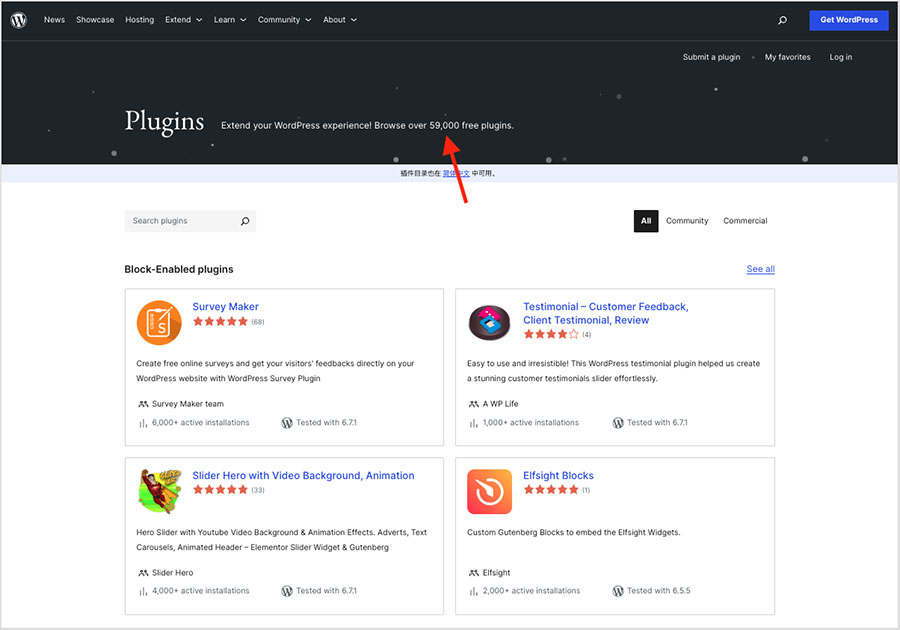Image resolution: width=900 pixels, height=630 pixels.
Task: Click the bar chart icon next to 6,000+ installations
Action: tap(143, 423)
